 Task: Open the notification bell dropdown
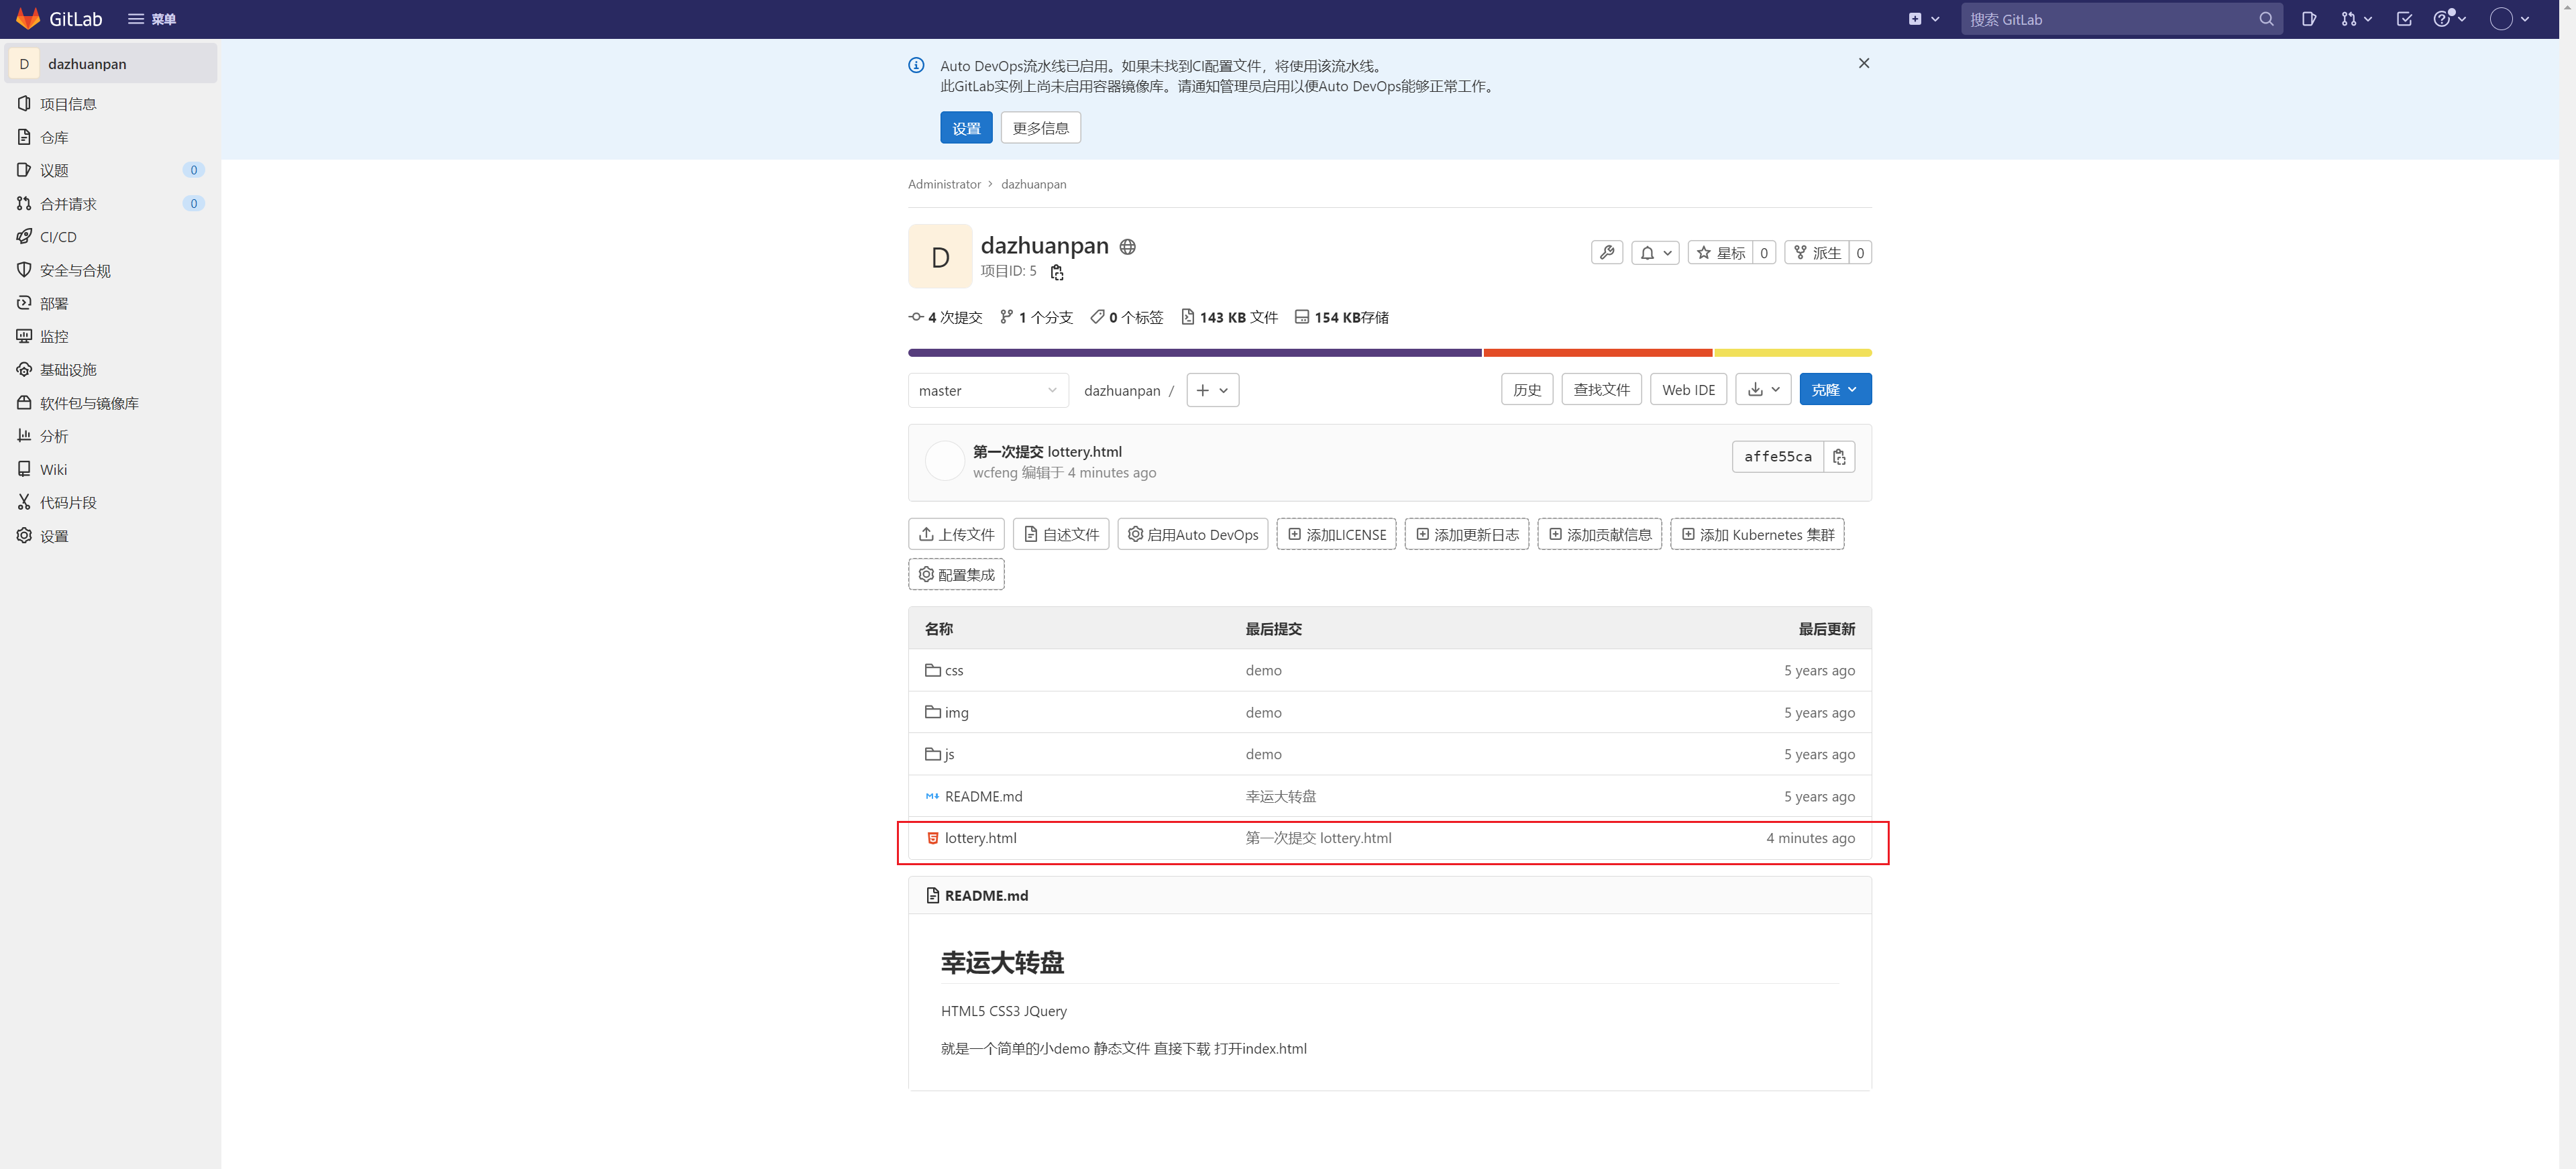(x=1655, y=253)
